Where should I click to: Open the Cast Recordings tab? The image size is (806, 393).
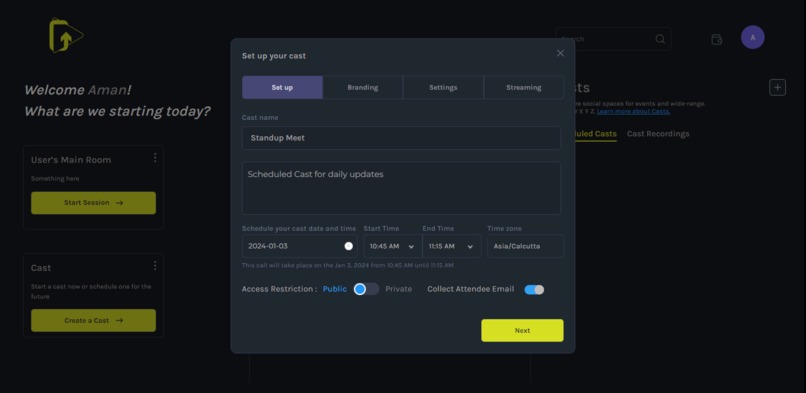pyautogui.click(x=658, y=134)
